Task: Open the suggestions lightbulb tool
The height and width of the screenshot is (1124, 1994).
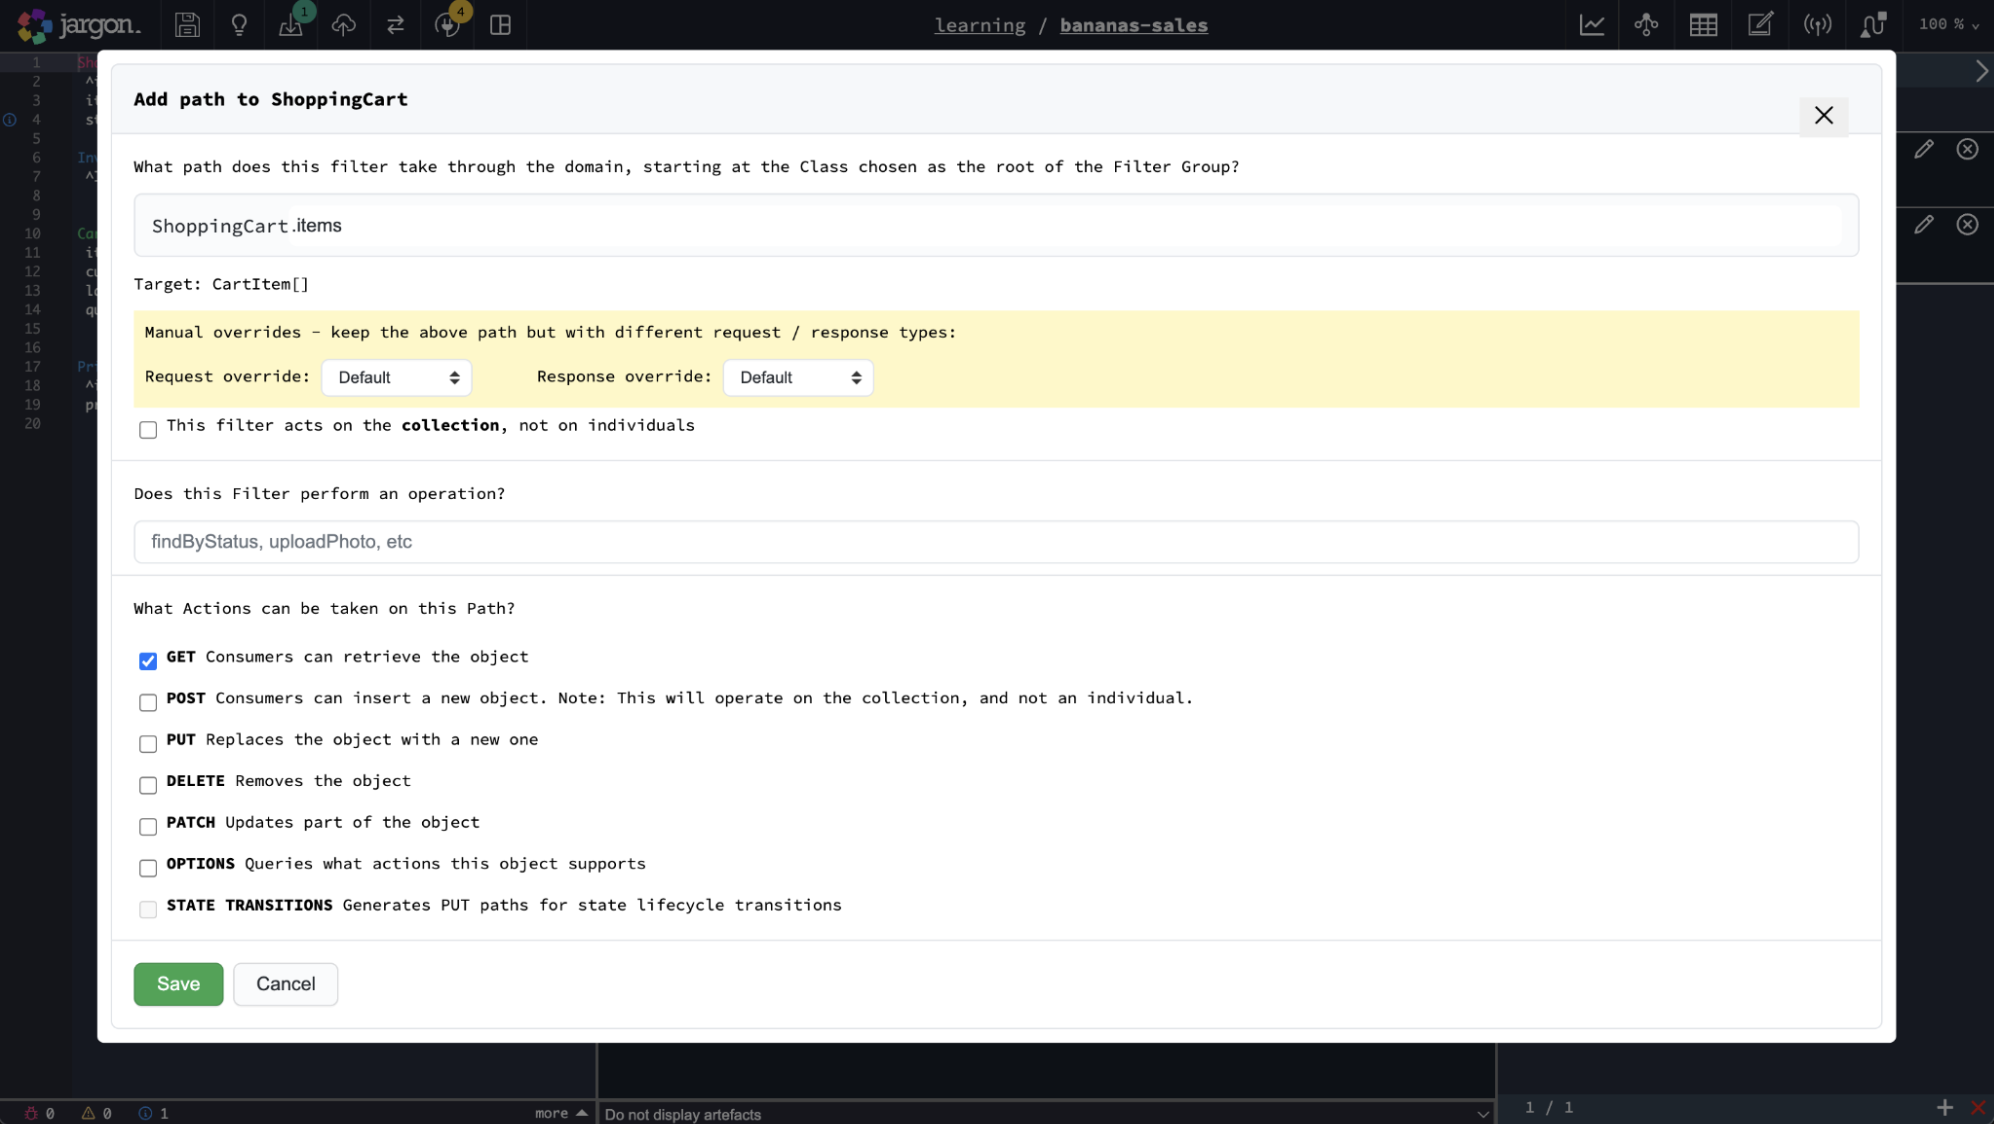Action: [238, 25]
